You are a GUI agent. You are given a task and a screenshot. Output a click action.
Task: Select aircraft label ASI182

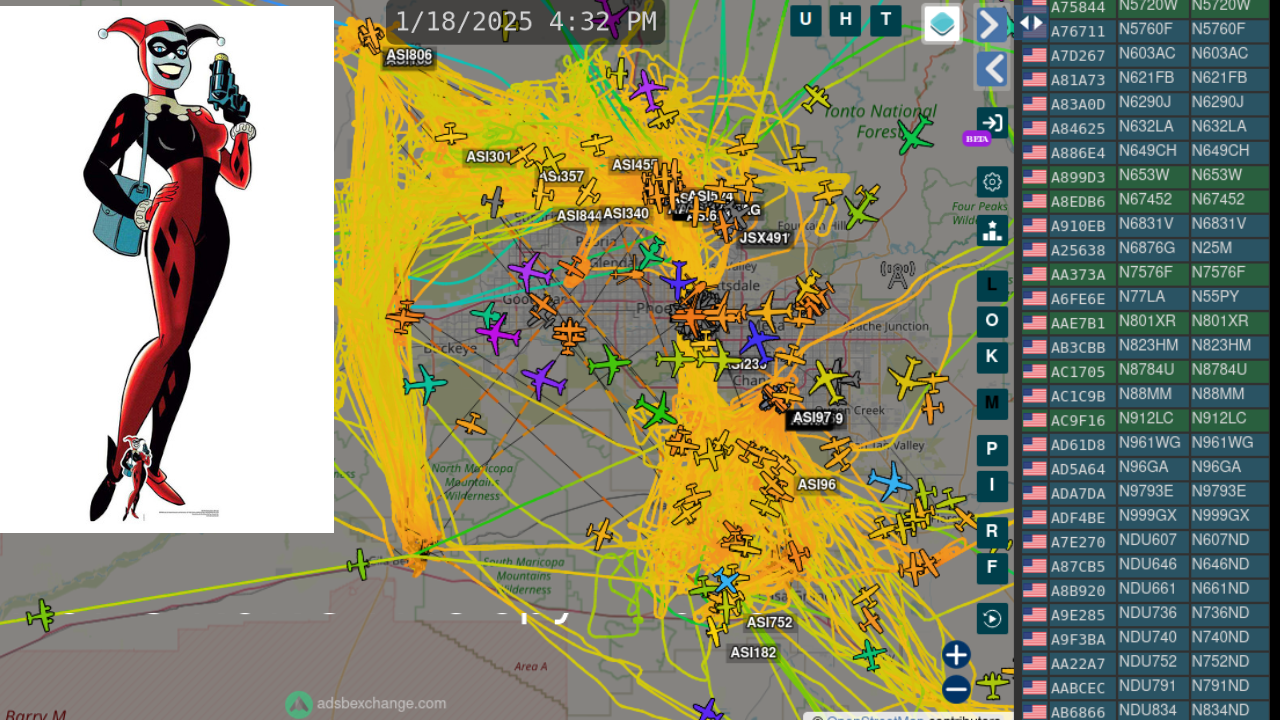click(x=753, y=653)
